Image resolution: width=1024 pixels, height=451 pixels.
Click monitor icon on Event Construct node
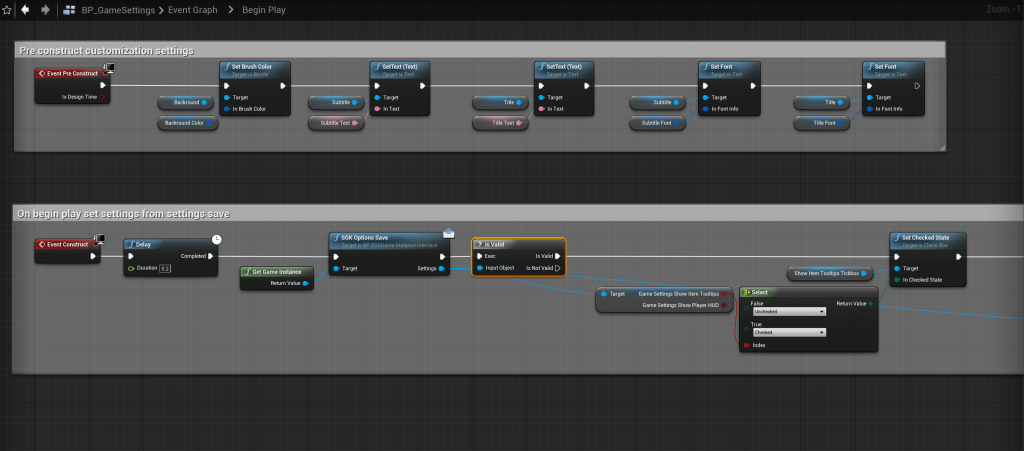tap(99, 239)
